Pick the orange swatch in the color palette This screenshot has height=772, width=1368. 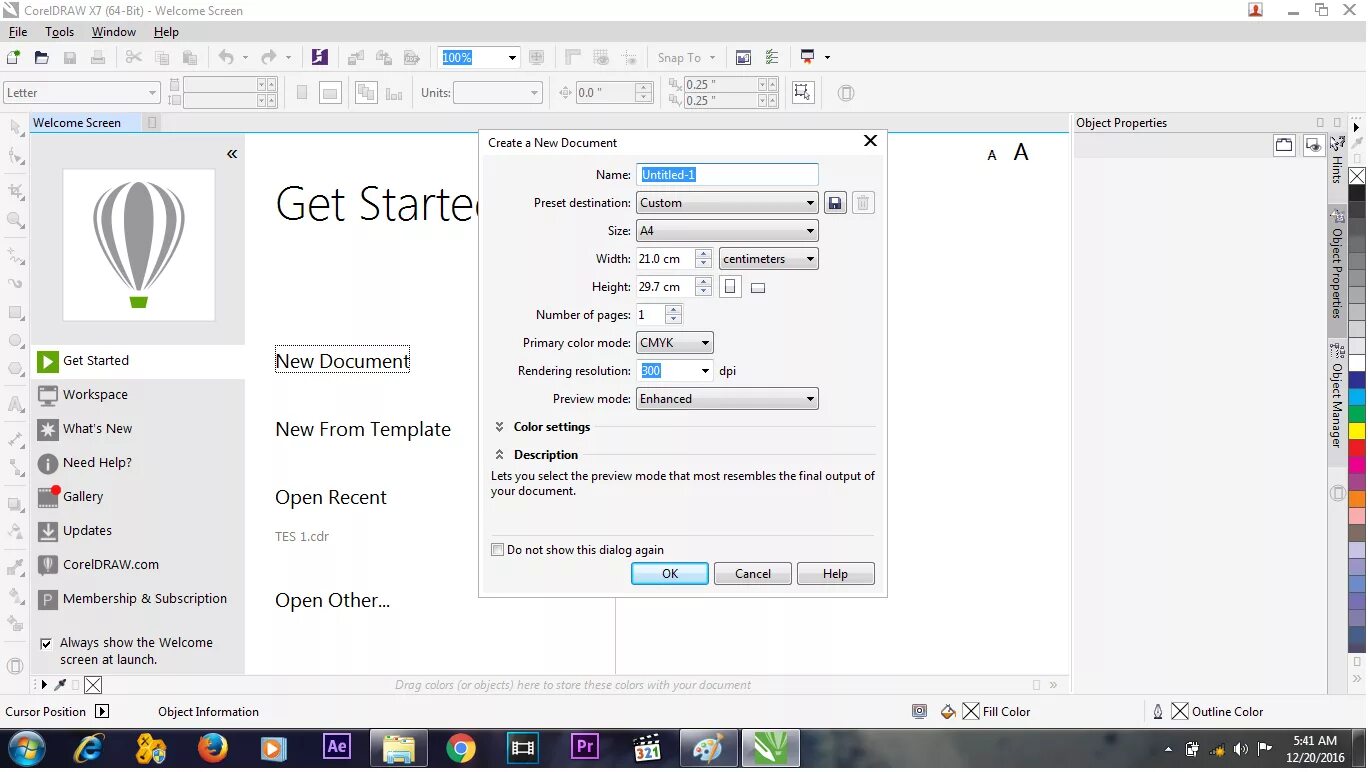click(x=1357, y=498)
